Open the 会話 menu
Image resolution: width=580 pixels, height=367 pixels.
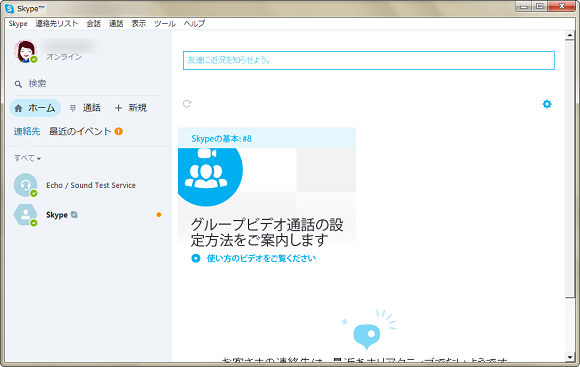pos(94,24)
